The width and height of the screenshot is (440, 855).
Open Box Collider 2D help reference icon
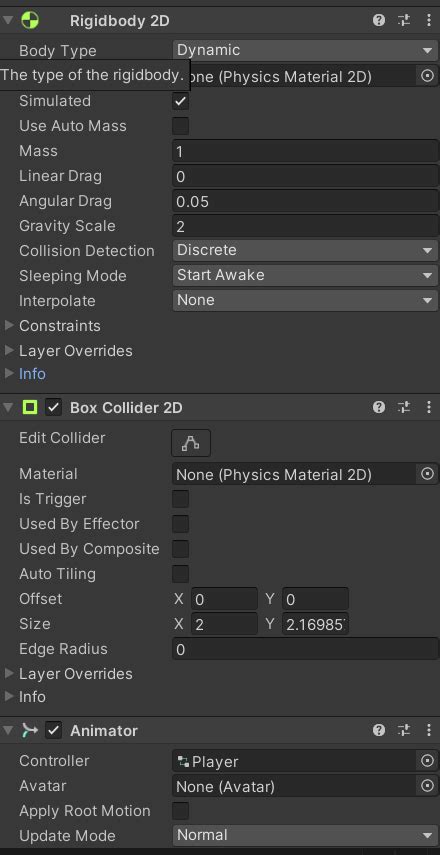pos(379,407)
